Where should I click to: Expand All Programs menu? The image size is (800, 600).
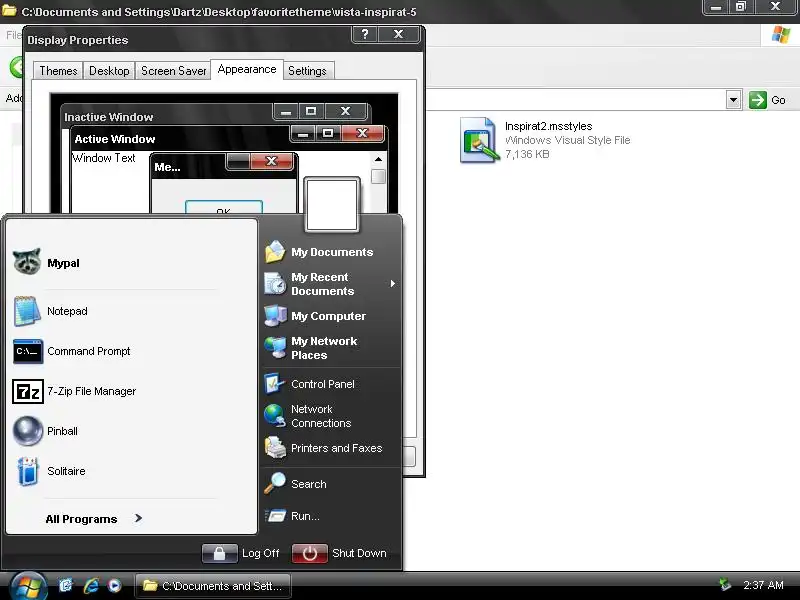point(93,519)
